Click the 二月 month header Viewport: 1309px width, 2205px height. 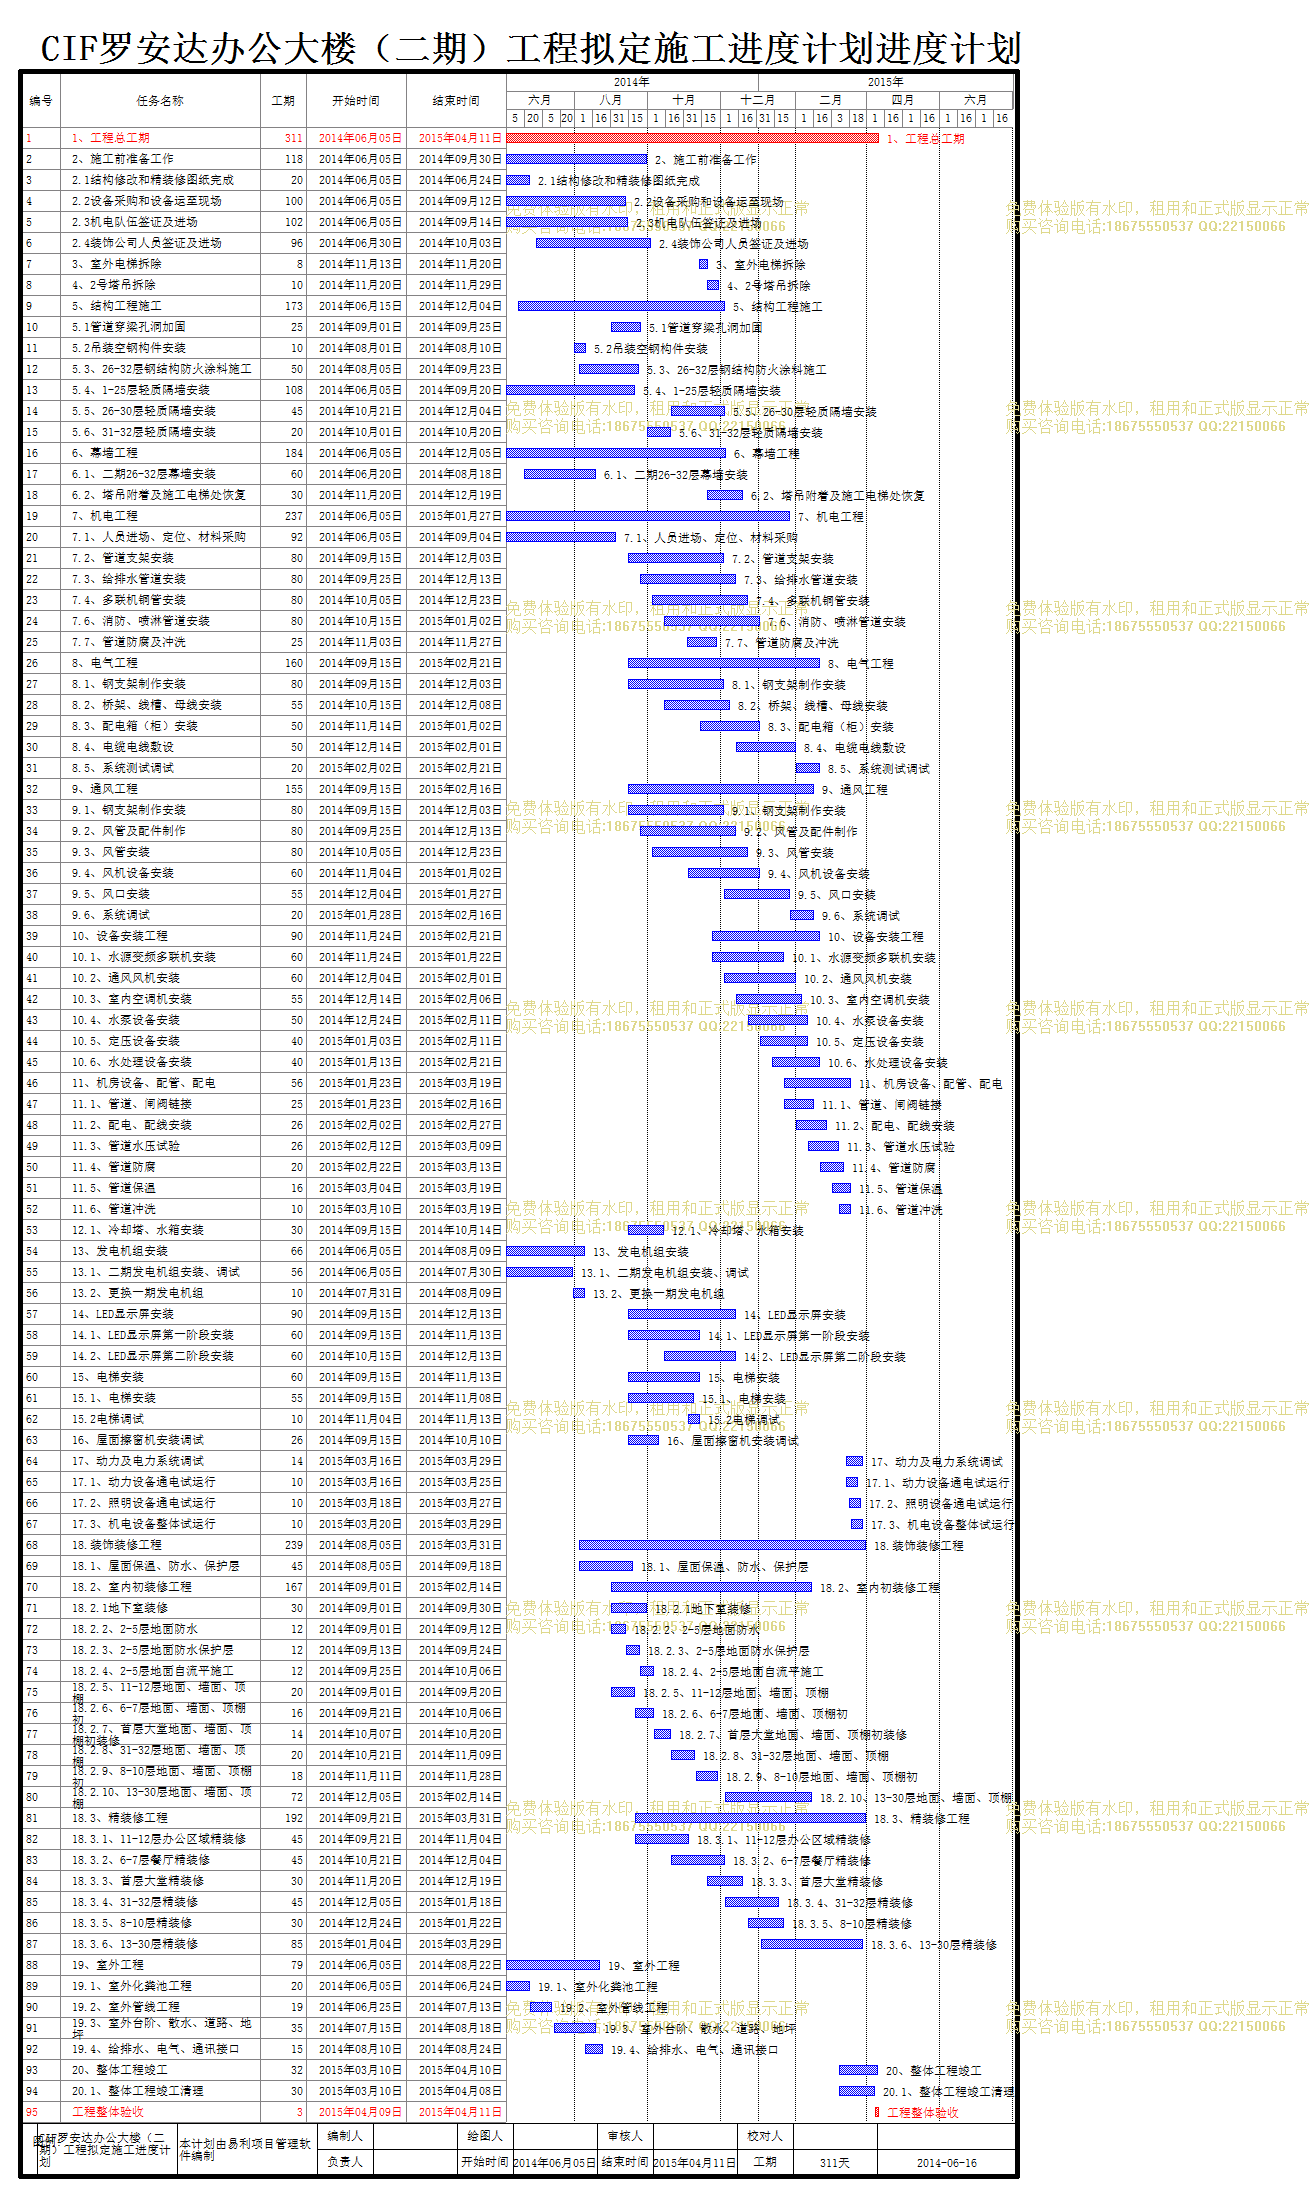point(830,100)
